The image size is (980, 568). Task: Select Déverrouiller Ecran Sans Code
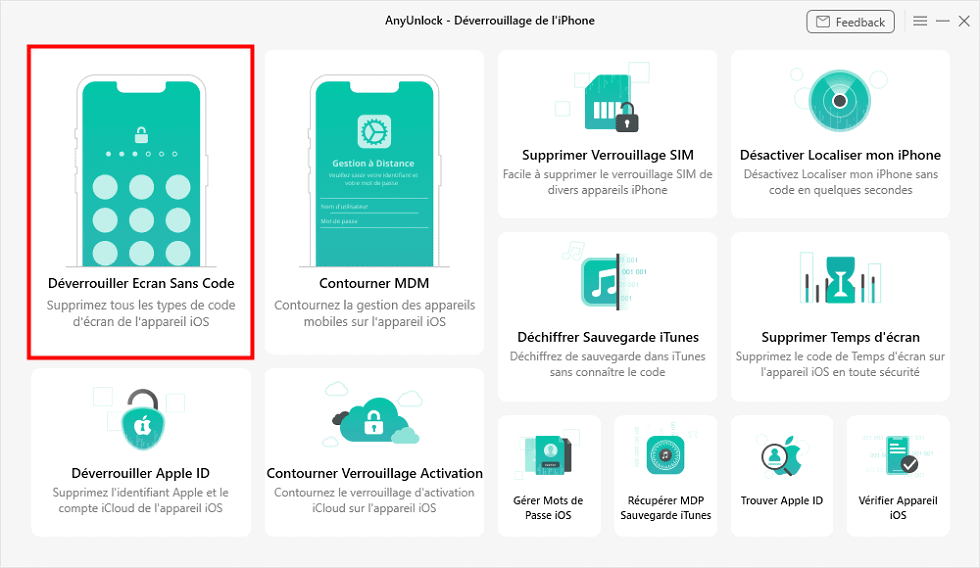point(141,283)
